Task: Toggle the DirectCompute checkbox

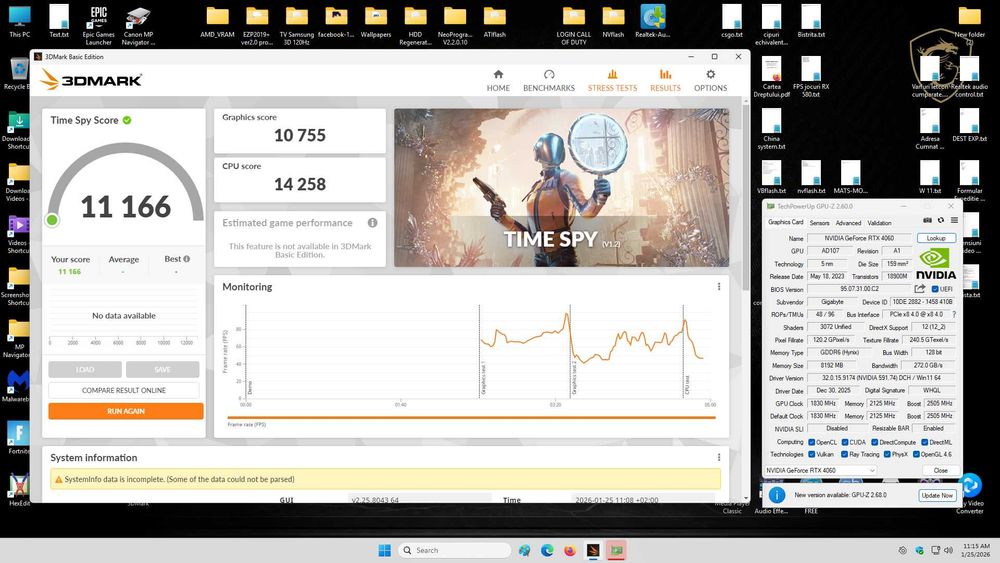Action: tap(874, 442)
